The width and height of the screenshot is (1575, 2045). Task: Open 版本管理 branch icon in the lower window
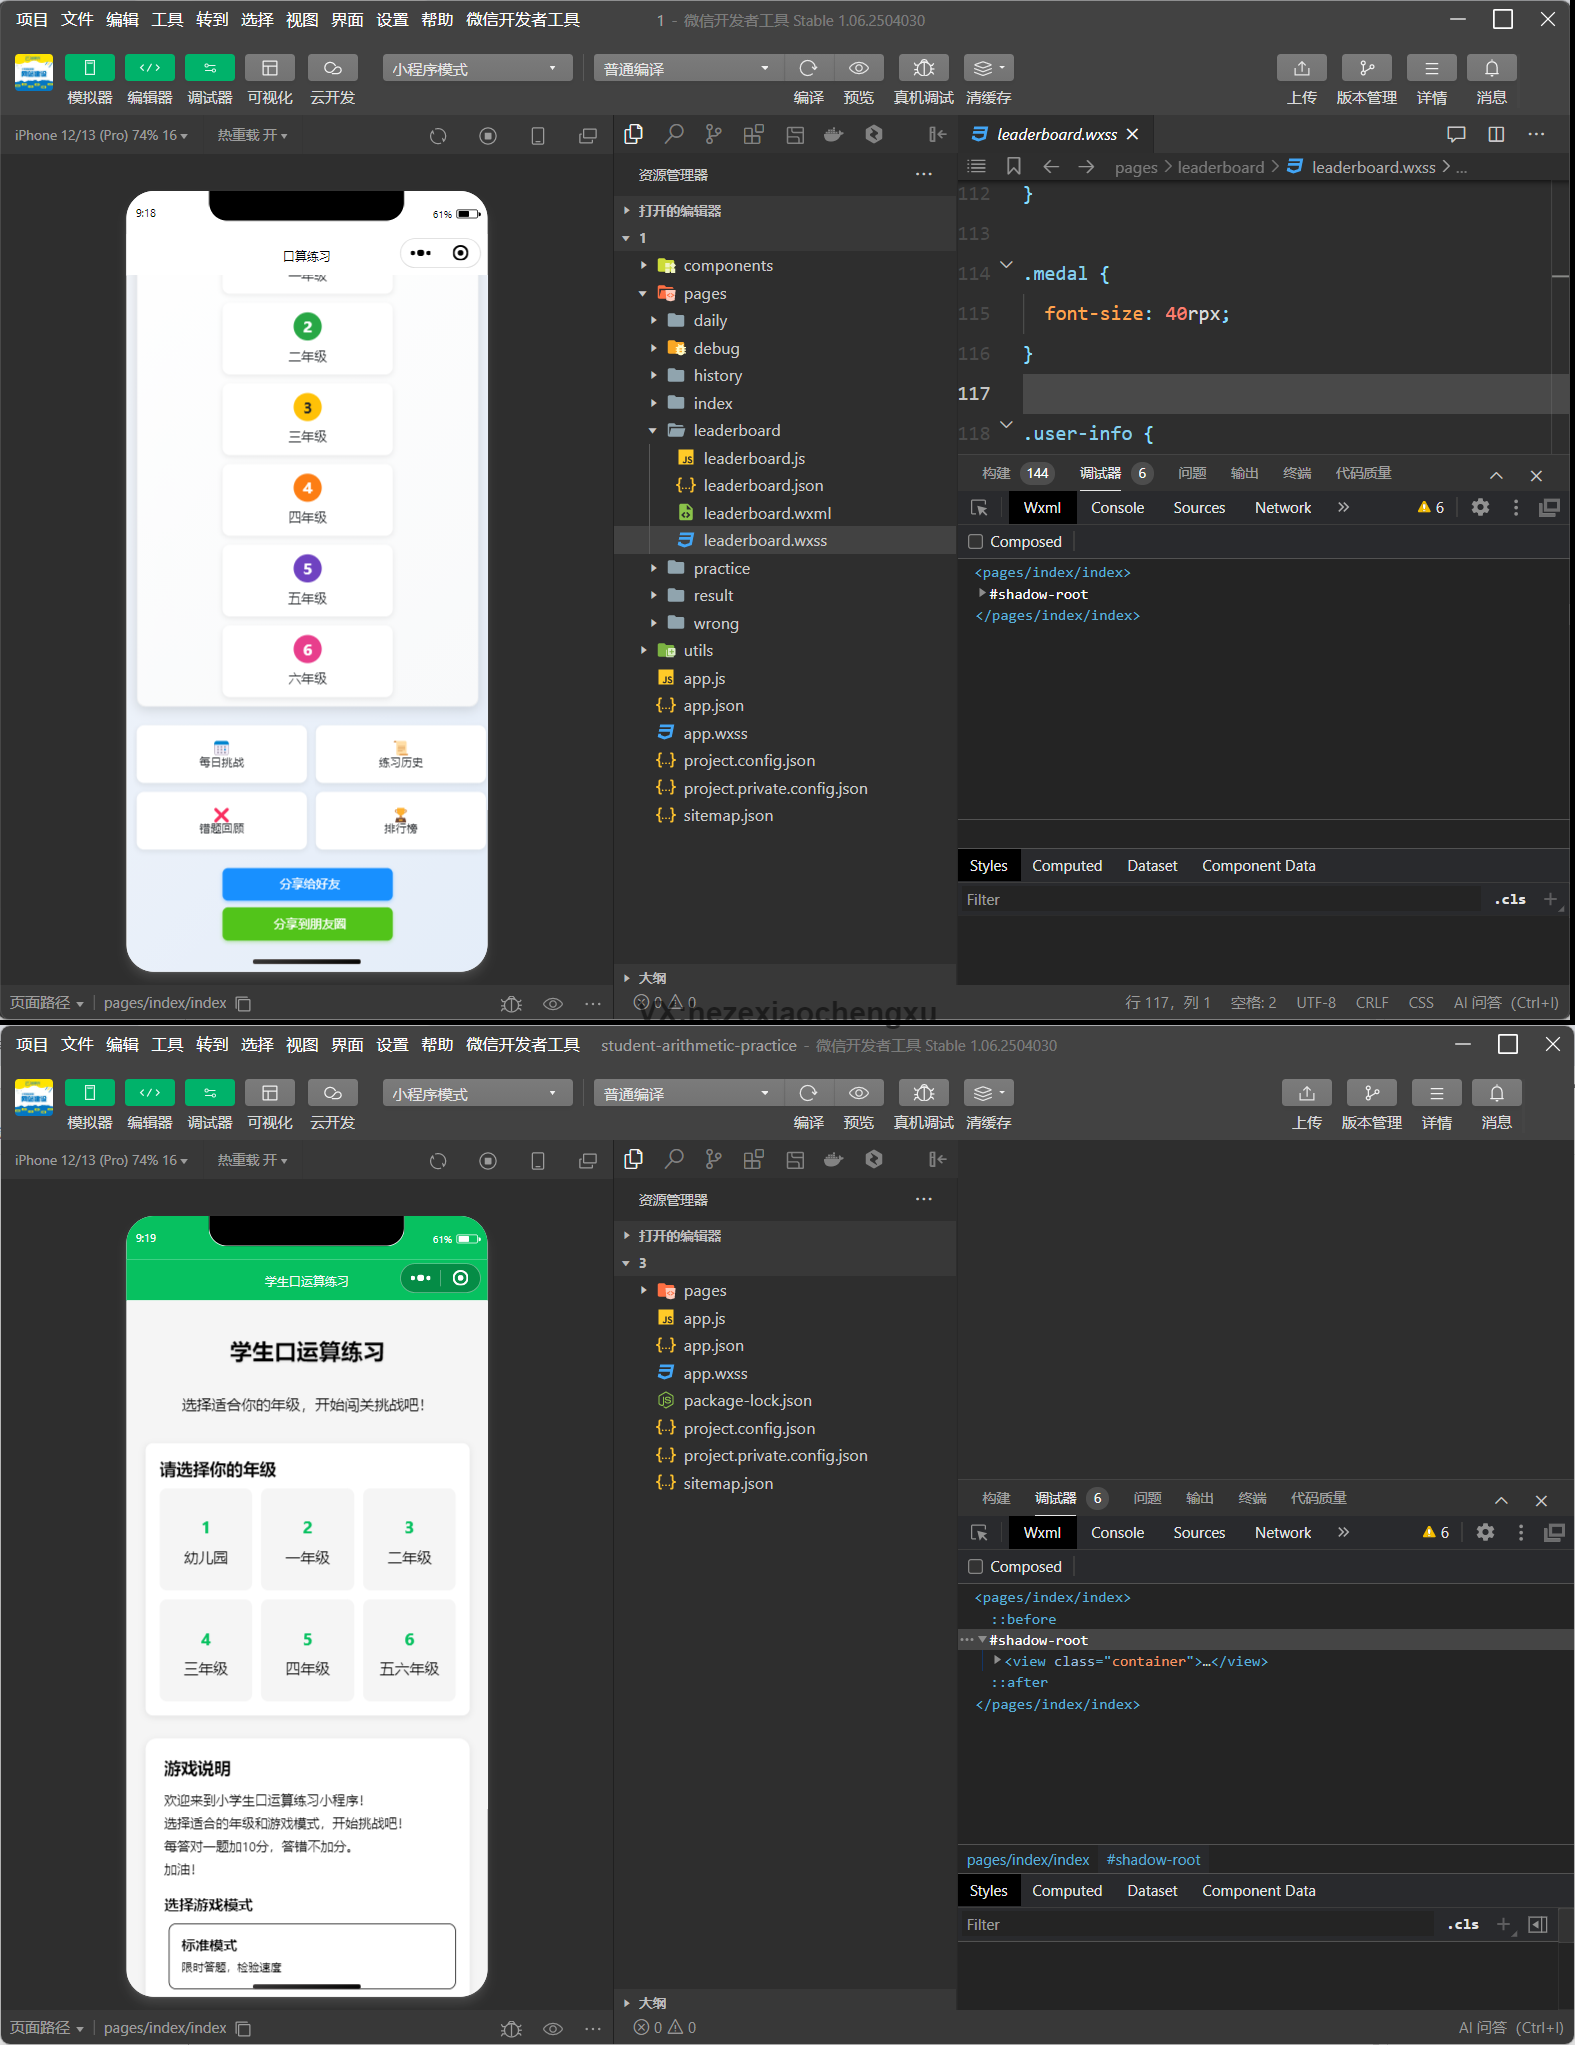1371,1093
